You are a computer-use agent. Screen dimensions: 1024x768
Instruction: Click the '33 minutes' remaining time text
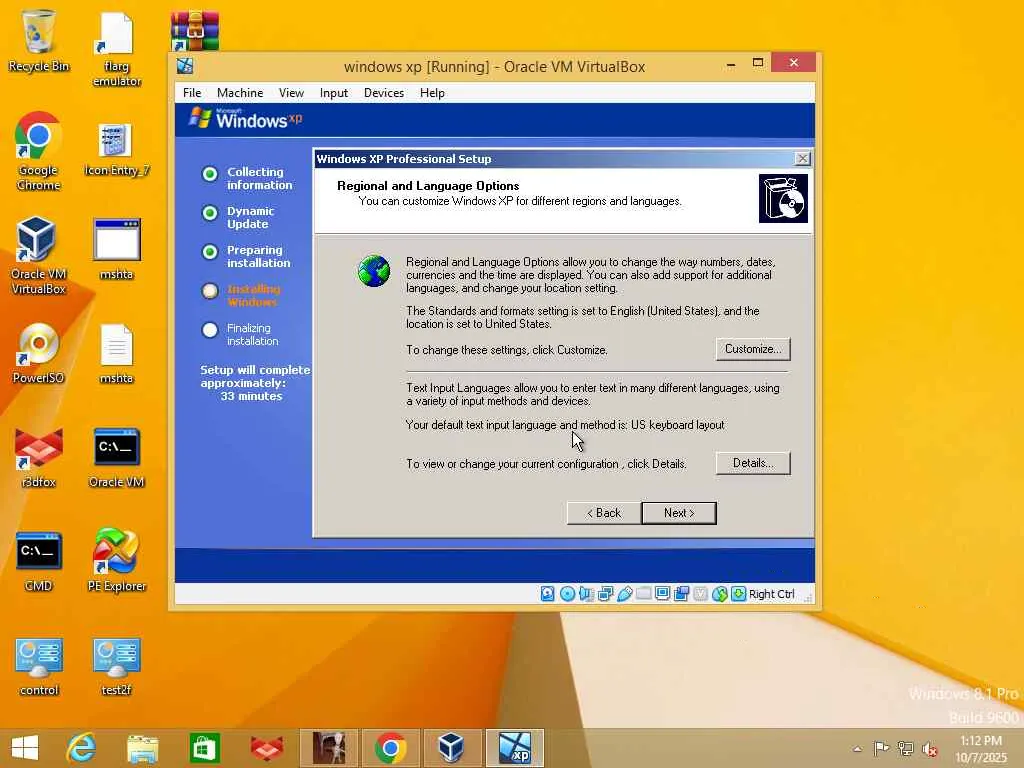point(251,396)
